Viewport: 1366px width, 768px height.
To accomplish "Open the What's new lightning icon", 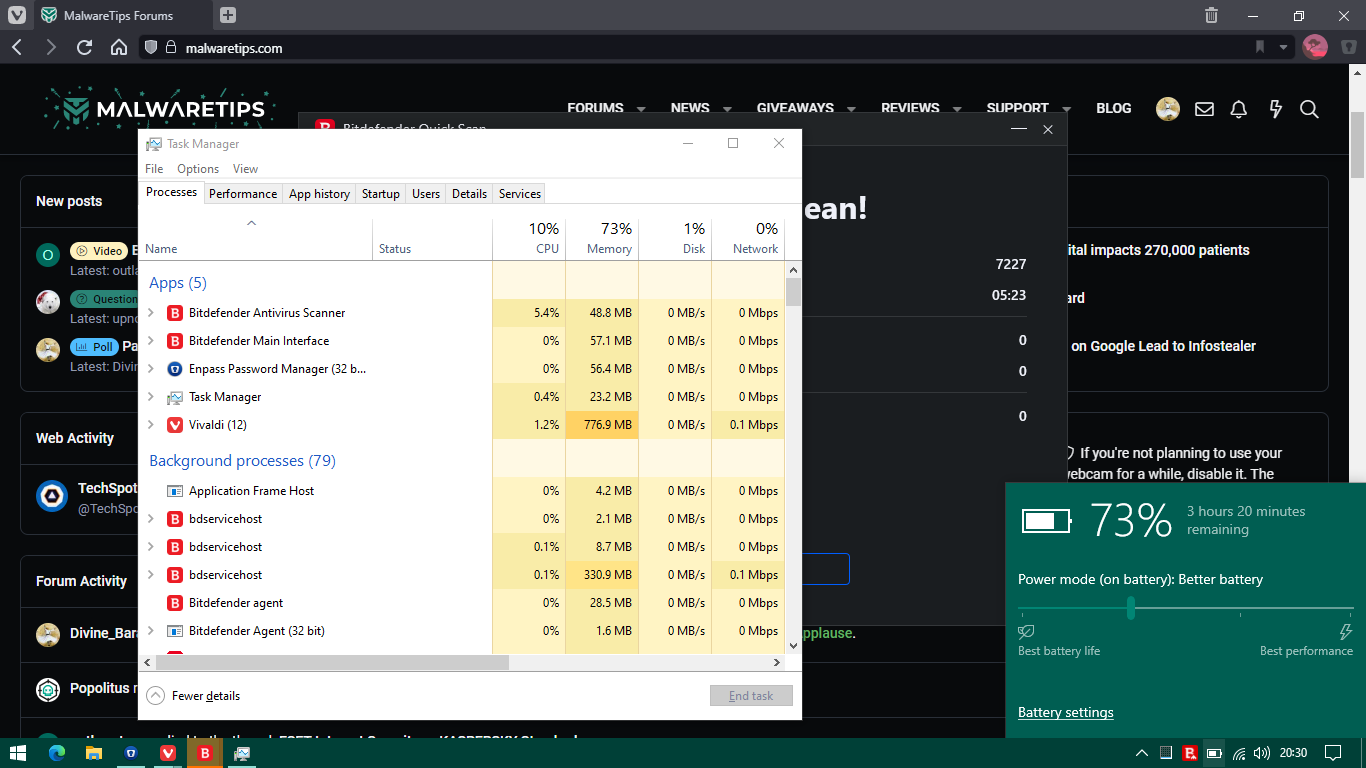I will pyautogui.click(x=1275, y=109).
